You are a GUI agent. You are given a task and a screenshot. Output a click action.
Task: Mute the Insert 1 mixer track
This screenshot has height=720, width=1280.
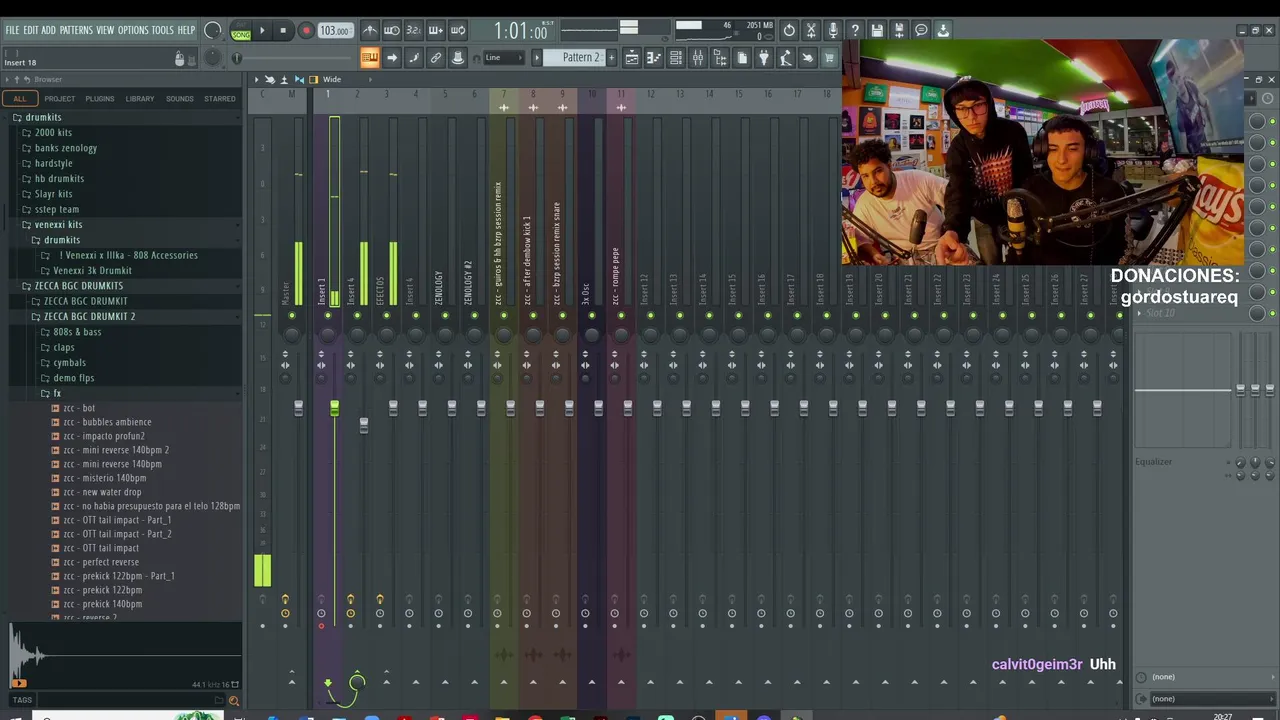pyautogui.click(x=327, y=316)
